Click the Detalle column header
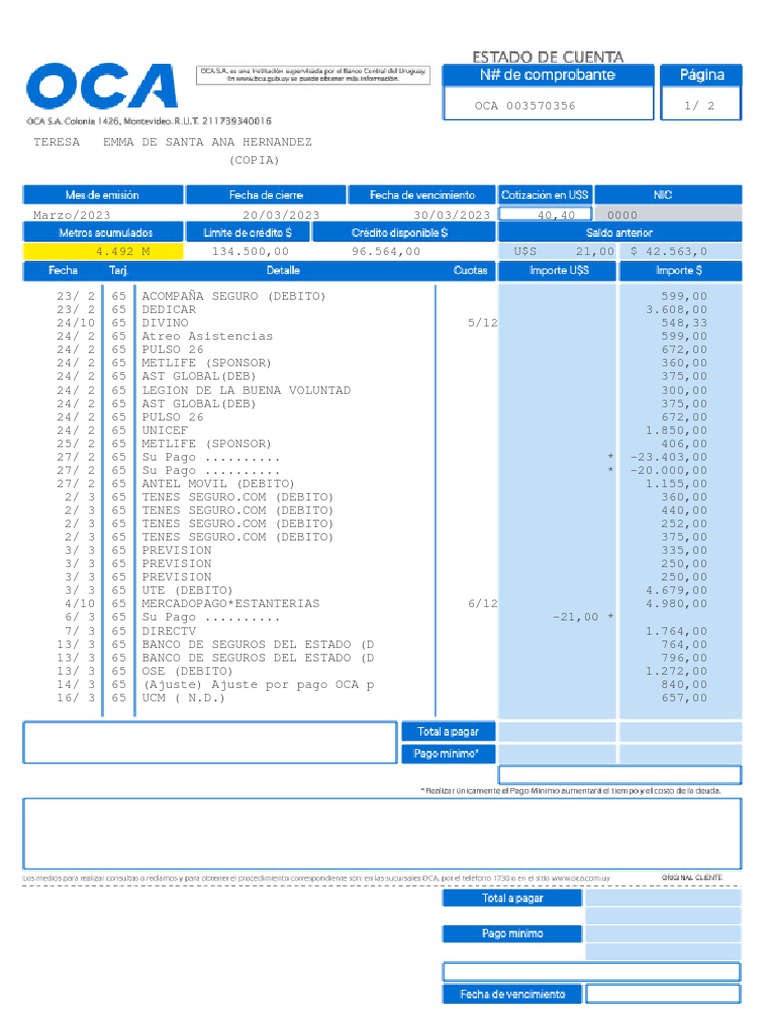 (283, 270)
